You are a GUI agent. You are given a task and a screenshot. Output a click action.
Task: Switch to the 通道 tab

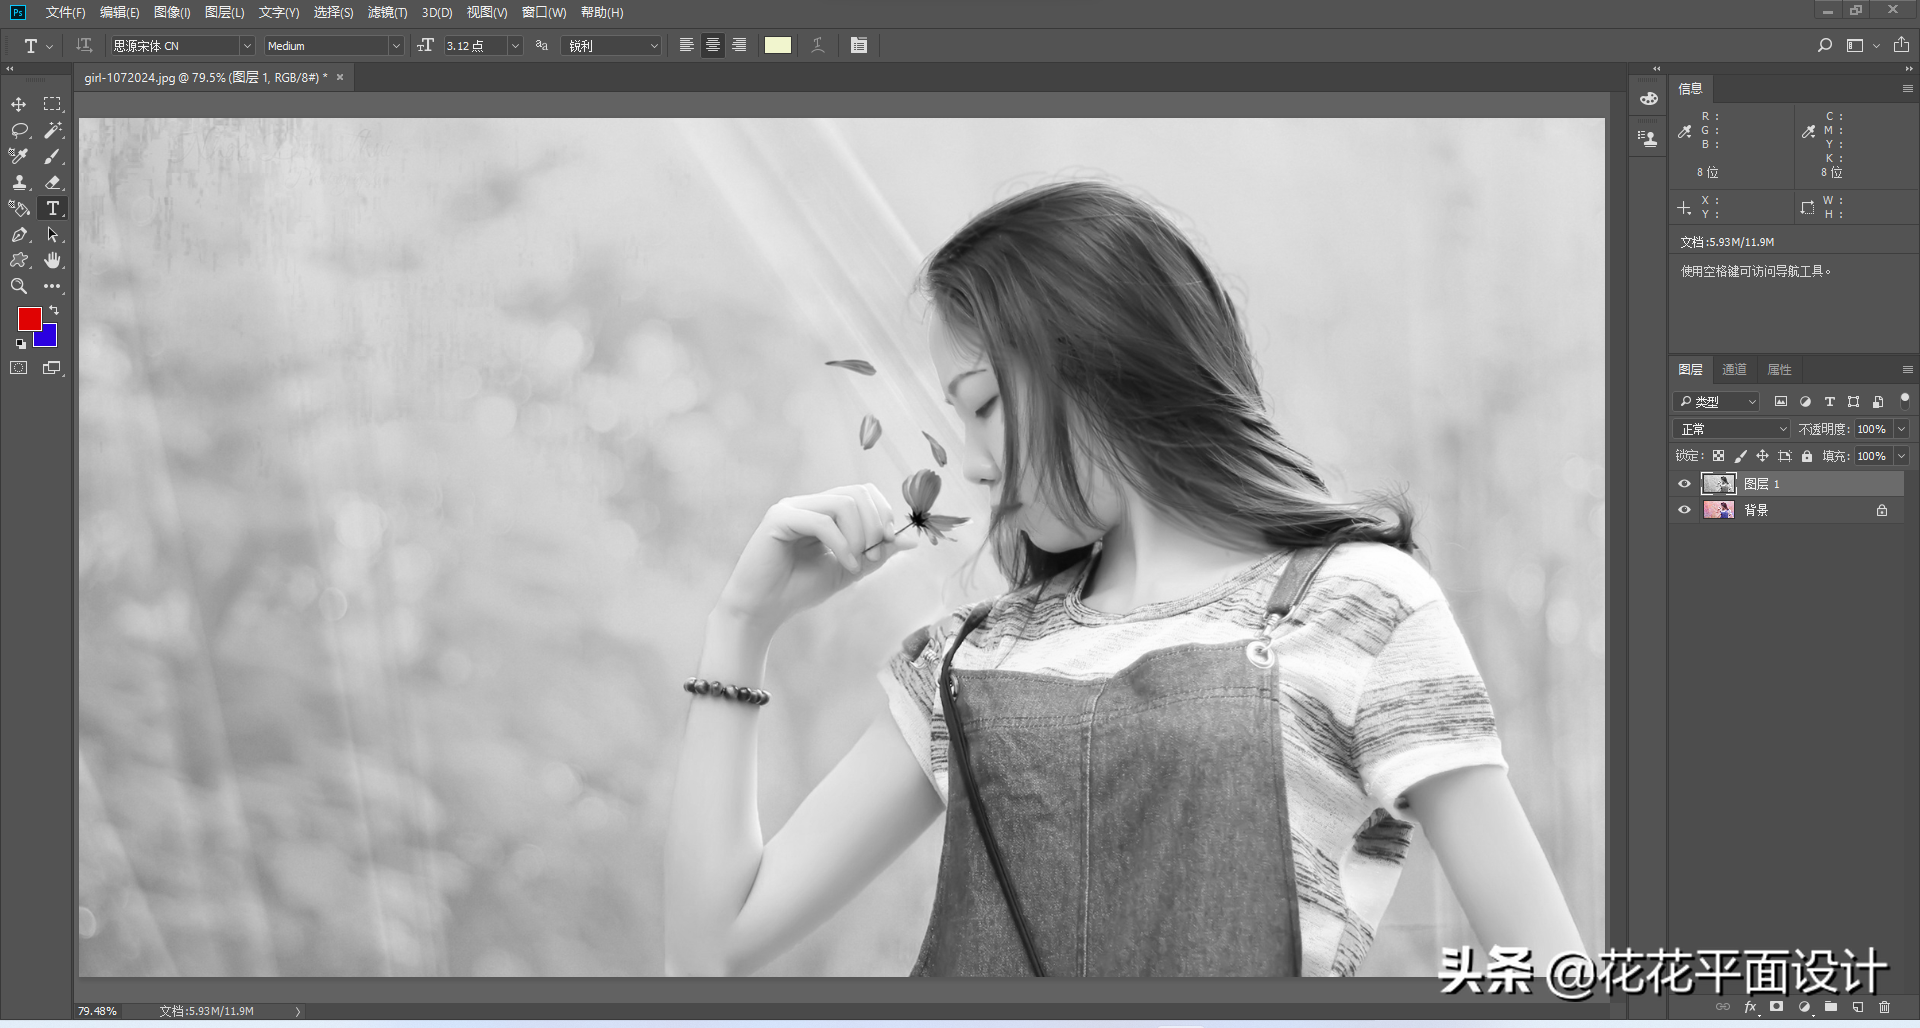pyautogui.click(x=1734, y=369)
